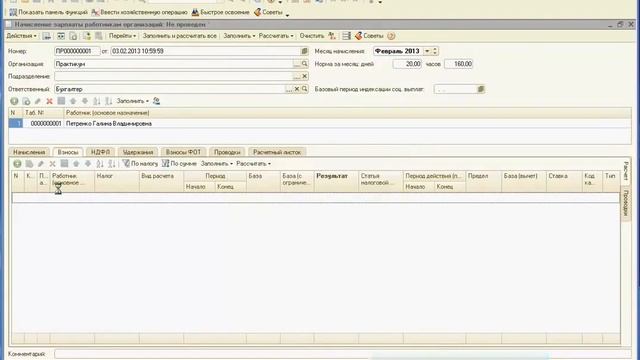Add a new row to the employee list
Screen dimensions: 640x360
coord(14,101)
